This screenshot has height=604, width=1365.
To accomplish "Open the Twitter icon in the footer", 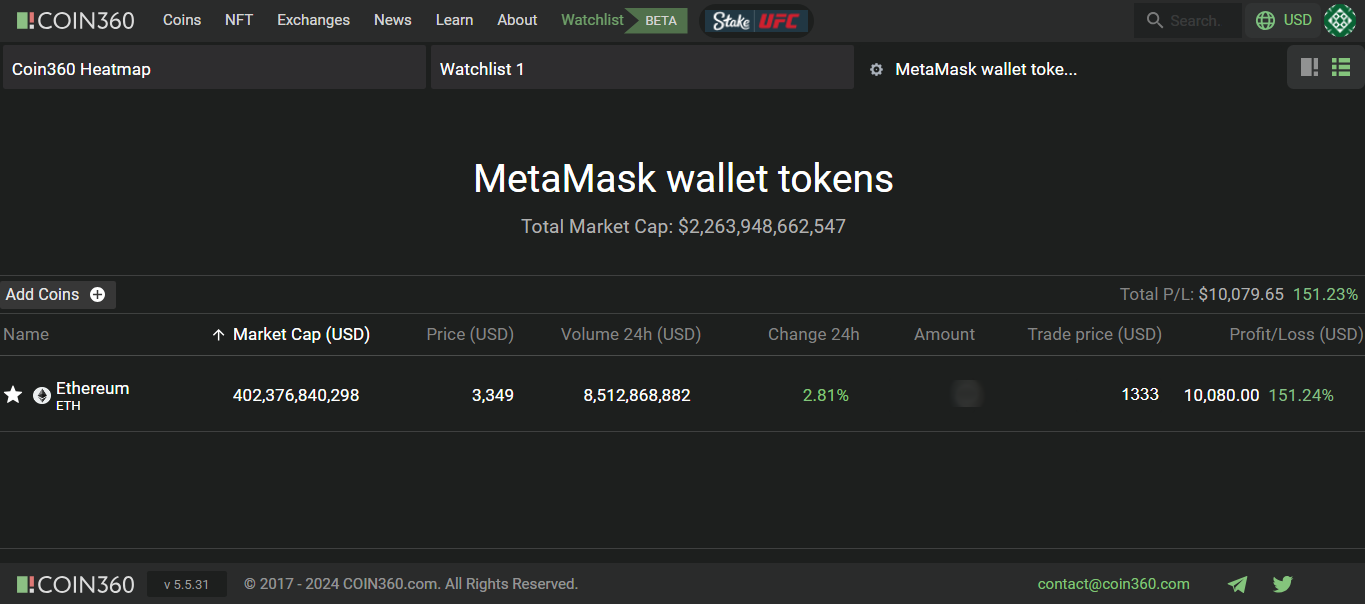I will [1283, 584].
